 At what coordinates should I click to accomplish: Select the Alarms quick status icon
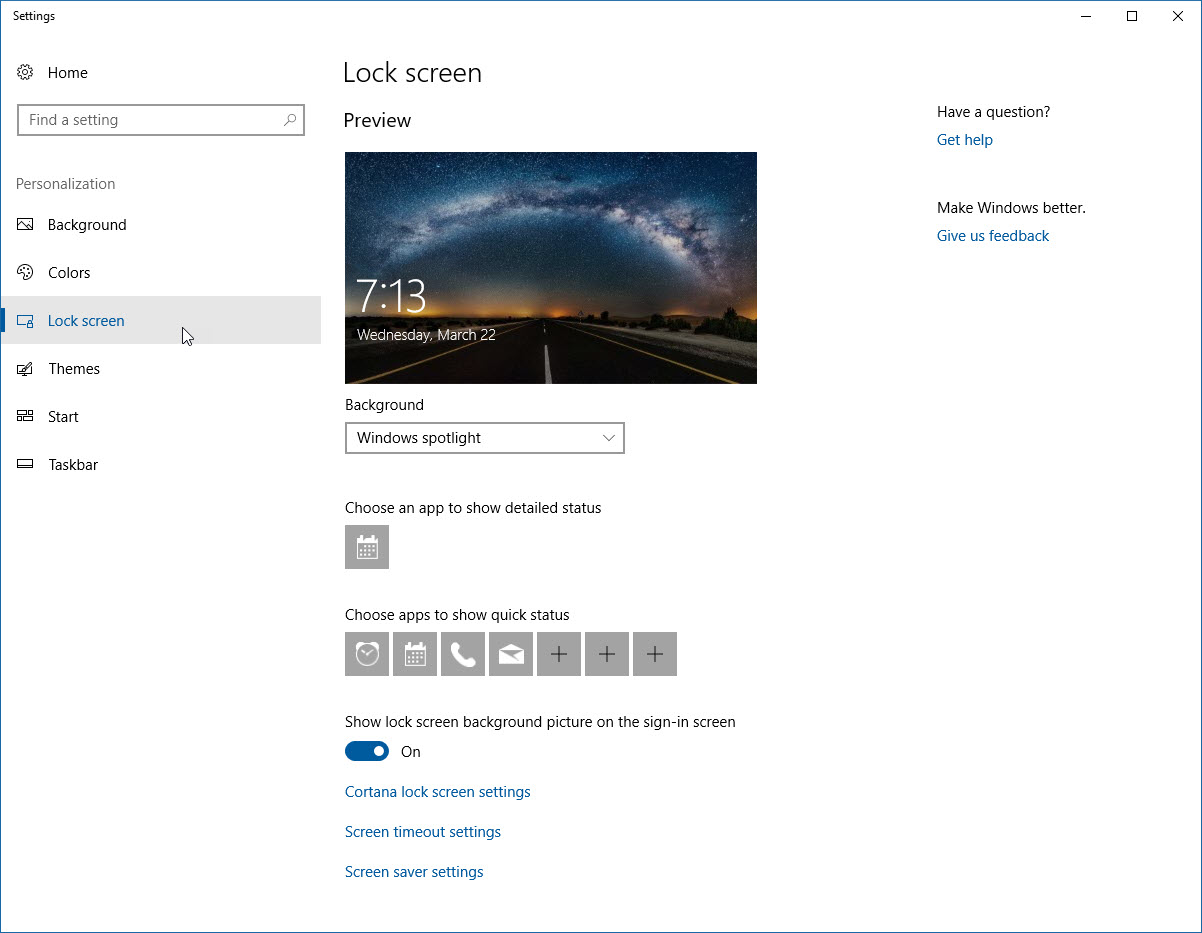[366, 653]
